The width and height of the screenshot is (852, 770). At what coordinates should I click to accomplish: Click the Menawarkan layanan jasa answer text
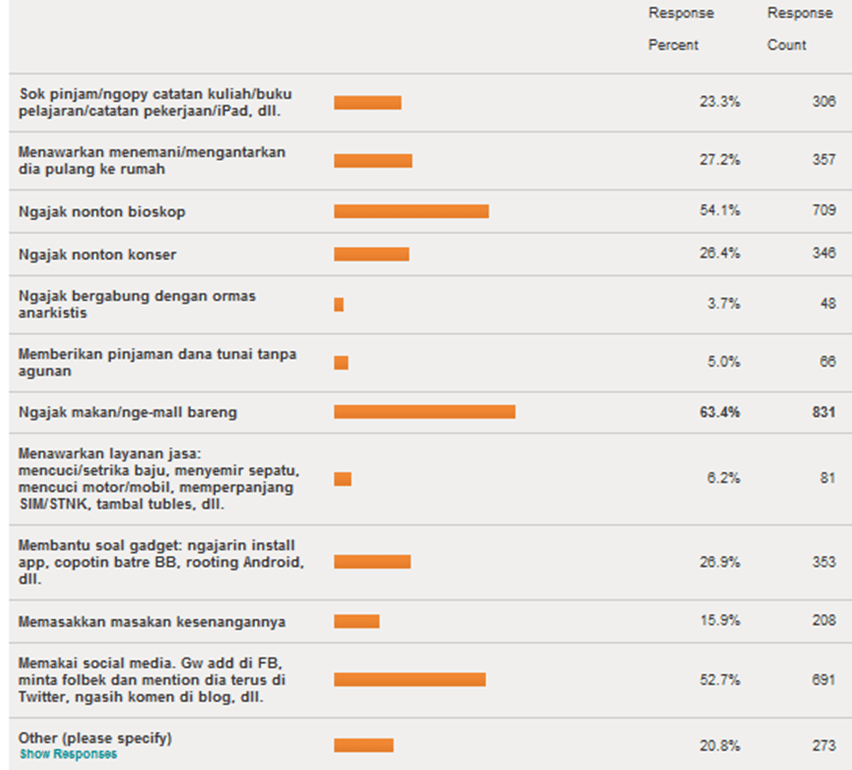(155, 478)
